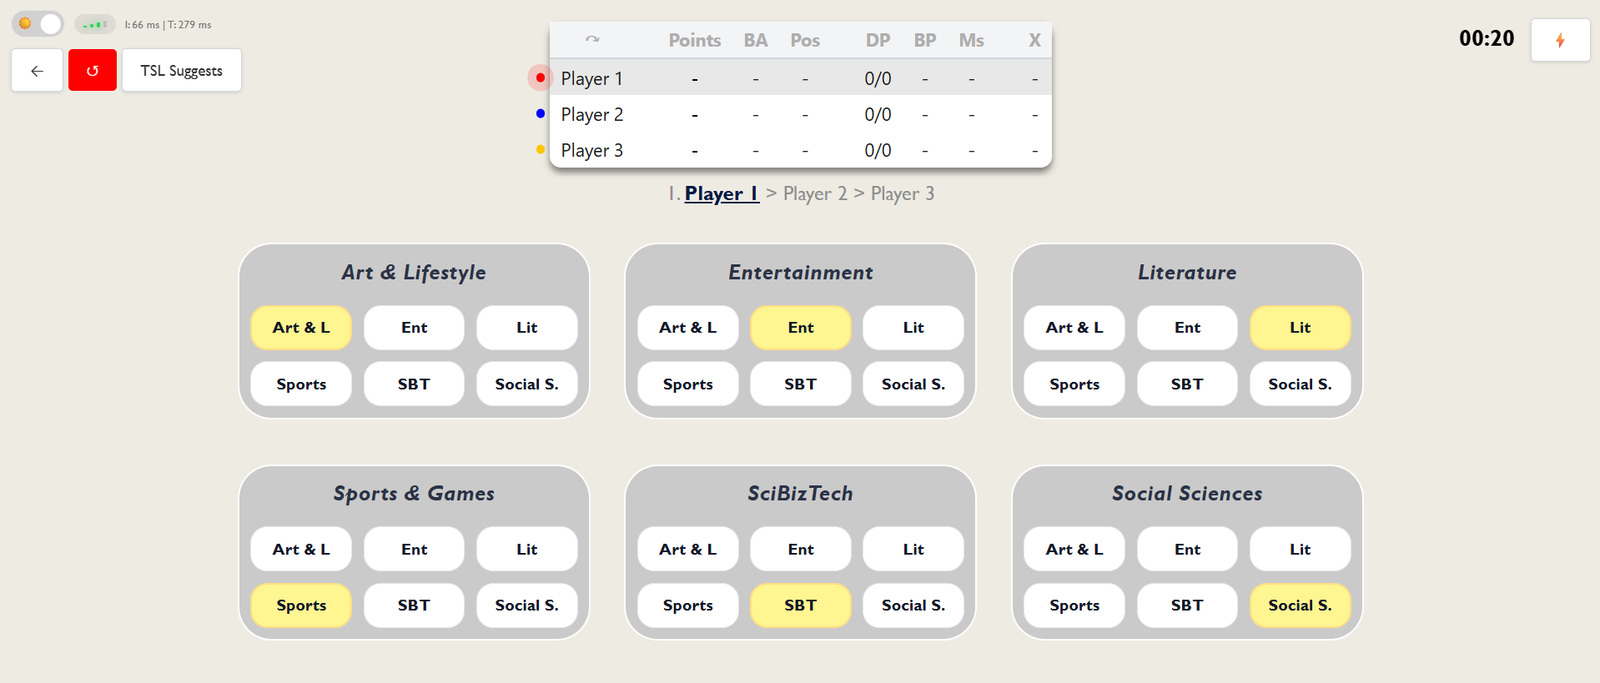Click the Pos column header
The height and width of the screenshot is (683, 1600).
click(x=805, y=40)
